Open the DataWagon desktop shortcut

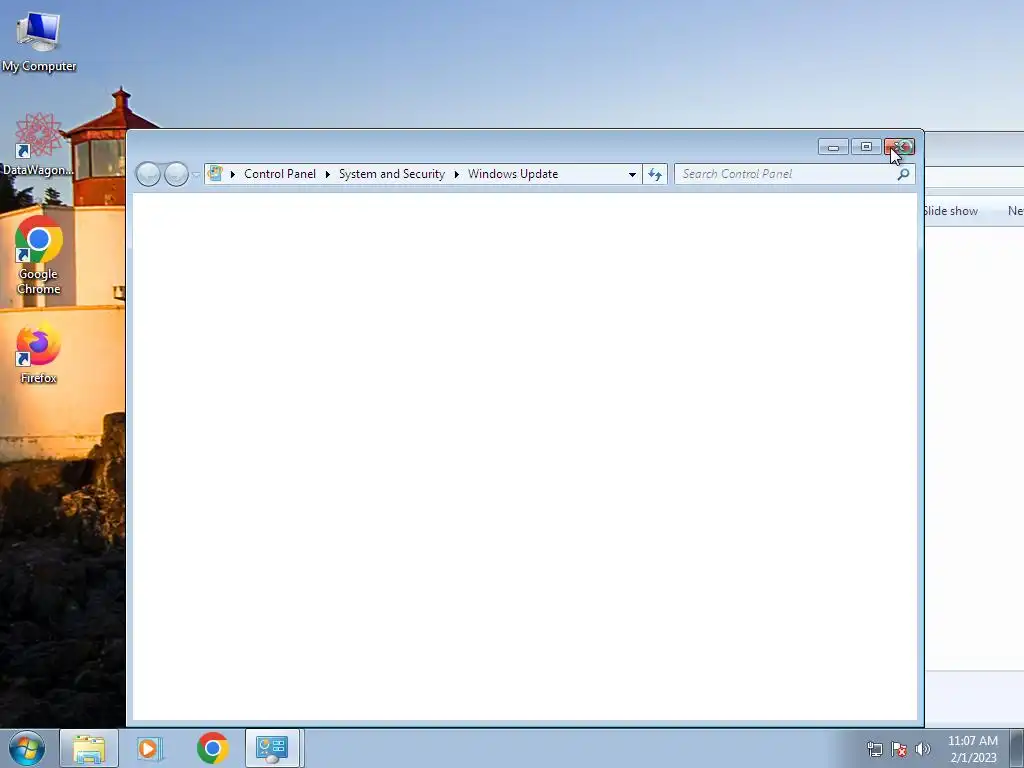coord(38,144)
